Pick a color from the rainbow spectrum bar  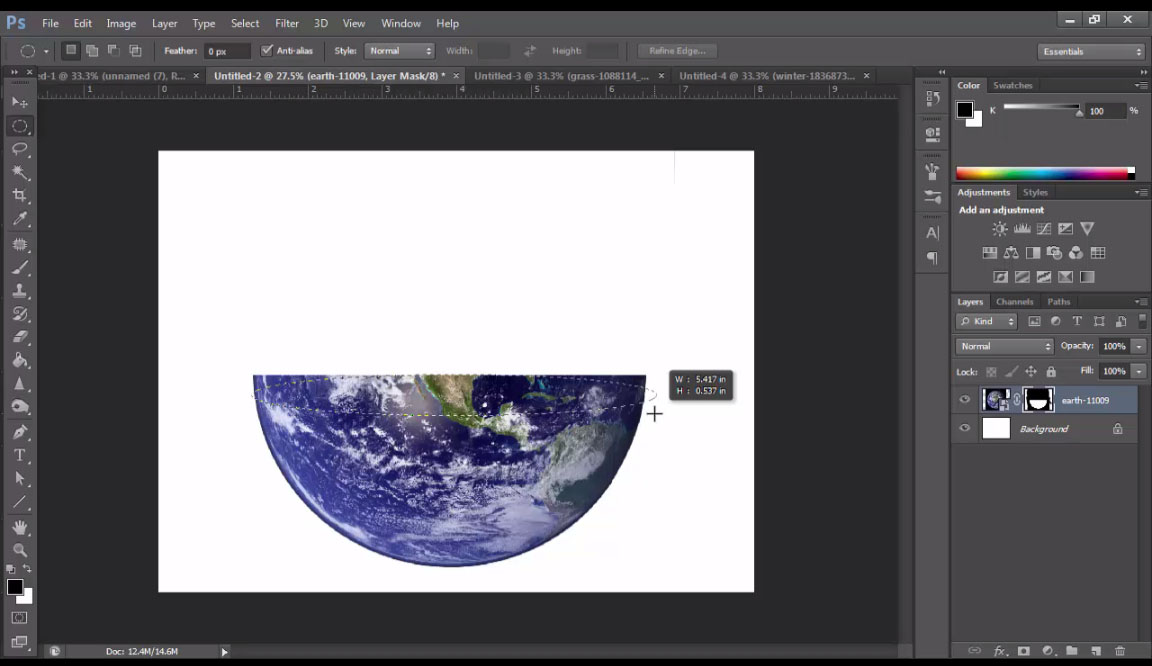coord(1040,171)
